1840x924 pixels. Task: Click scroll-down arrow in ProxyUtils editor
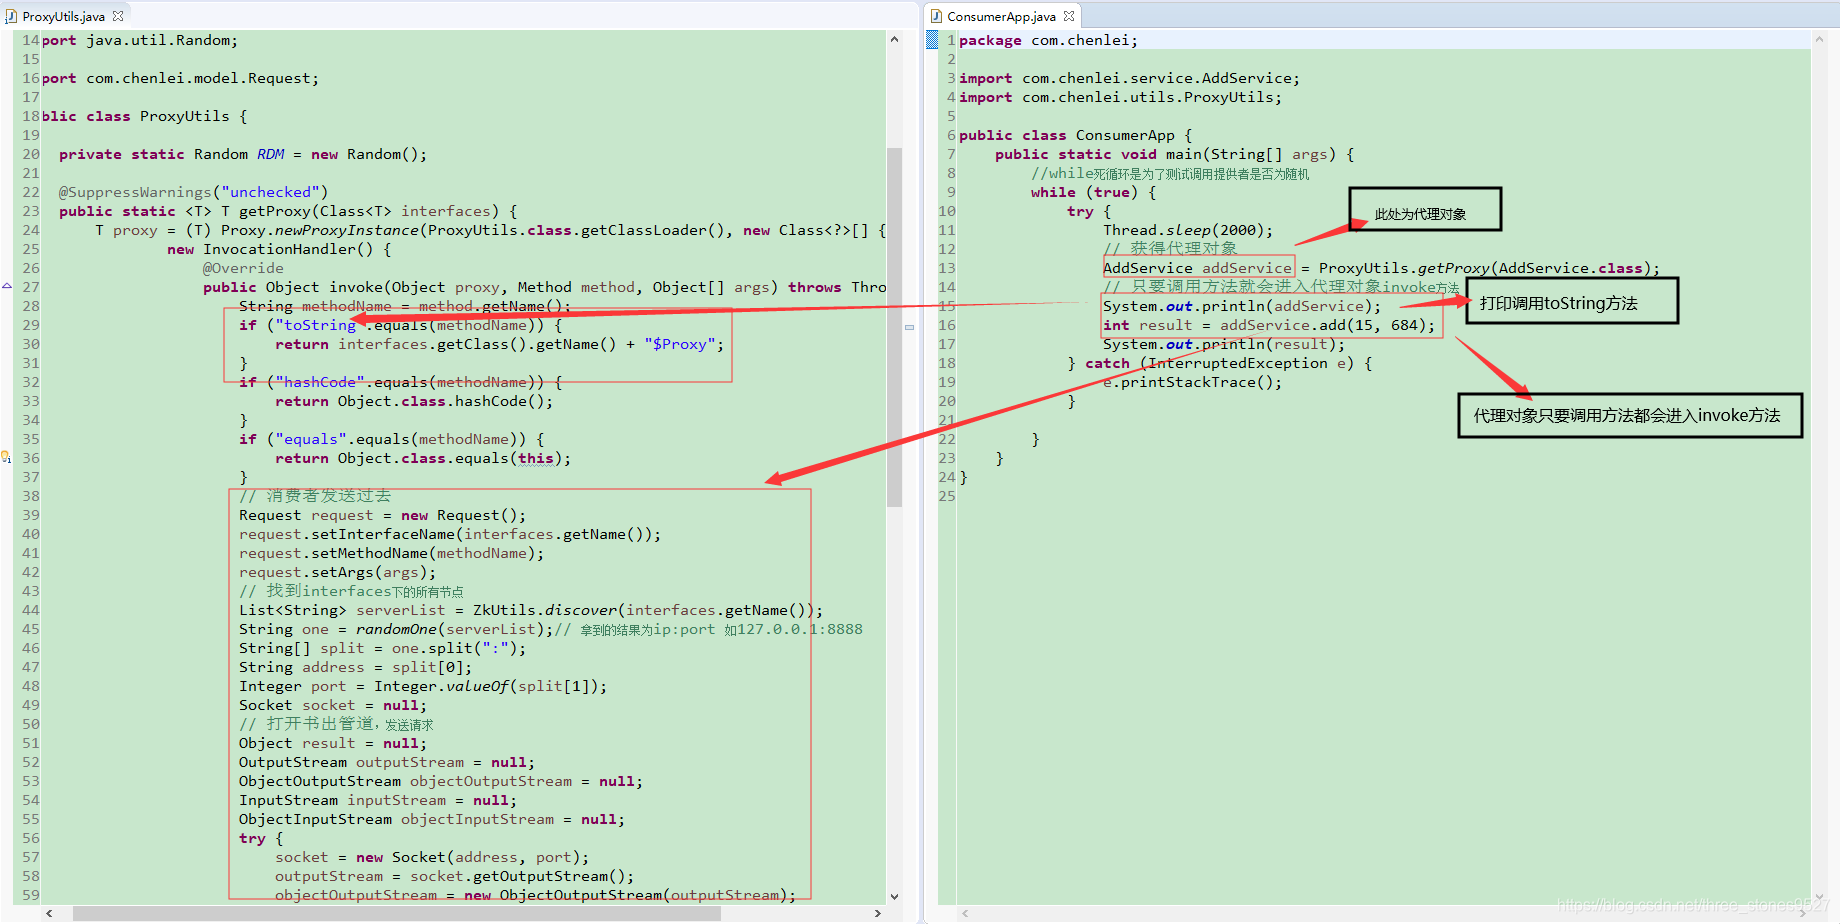click(894, 896)
